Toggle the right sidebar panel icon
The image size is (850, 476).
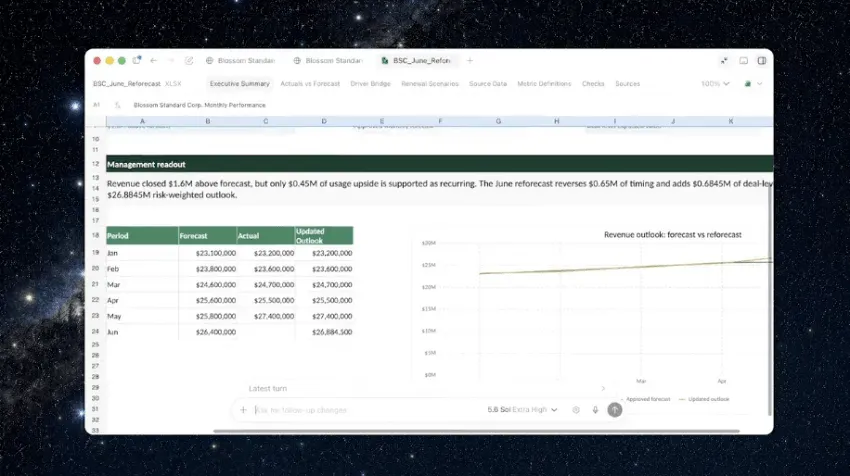762,61
